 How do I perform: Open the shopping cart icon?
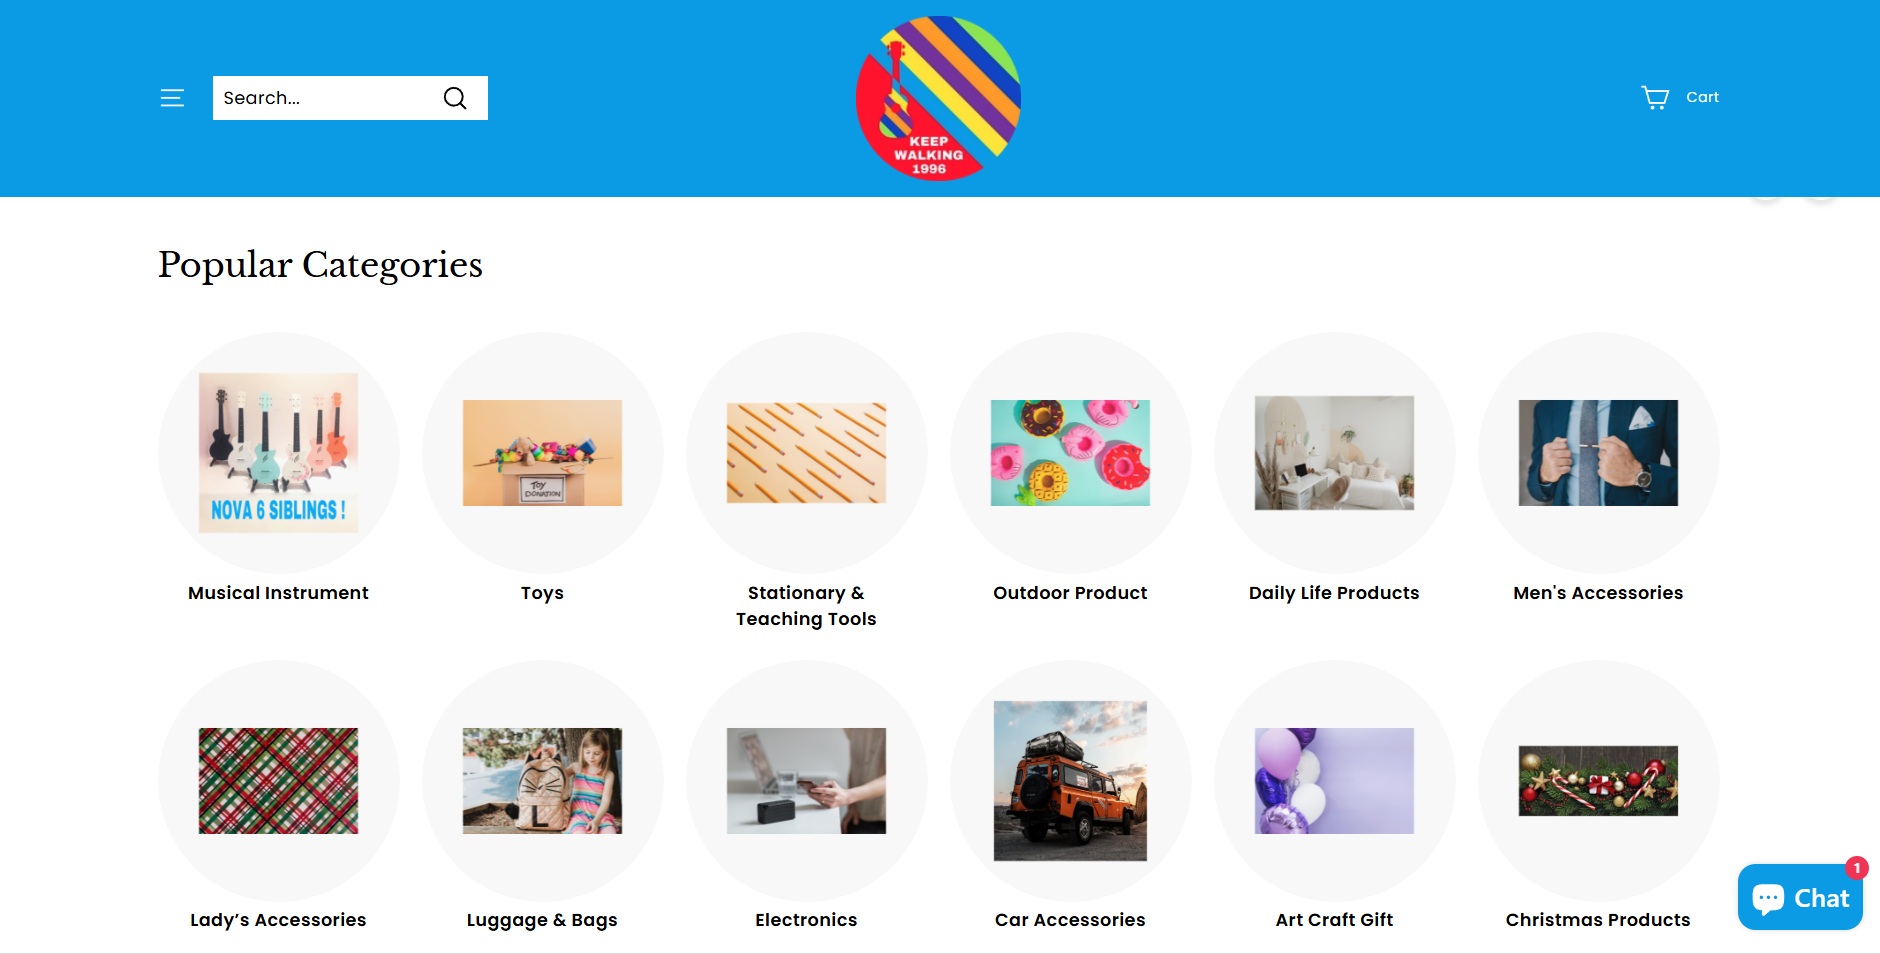(1655, 97)
